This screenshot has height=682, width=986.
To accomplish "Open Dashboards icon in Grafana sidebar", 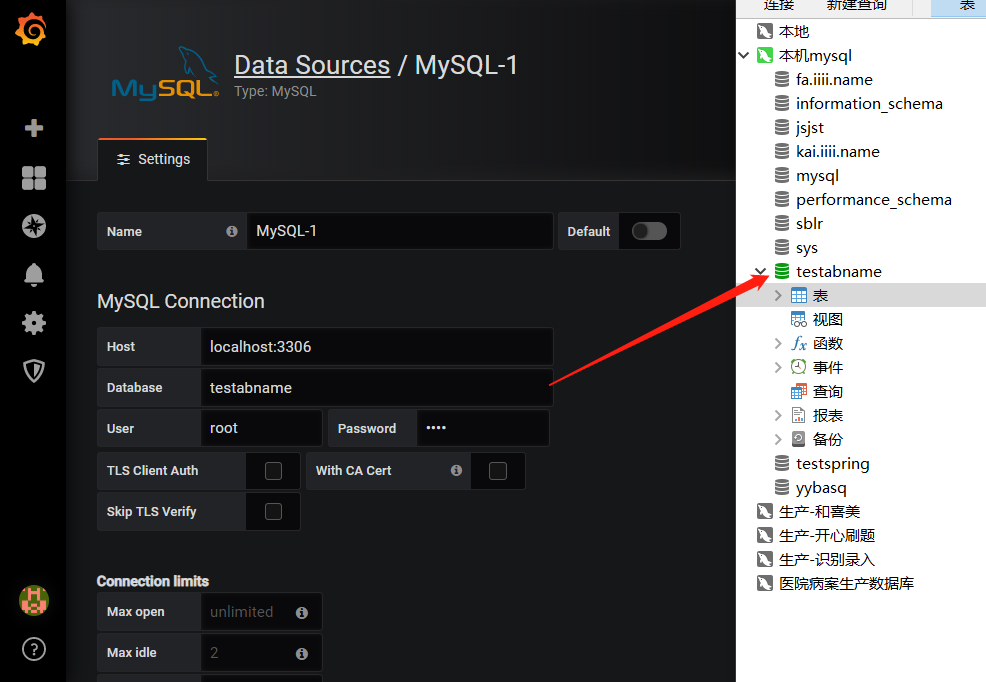I will (x=34, y=178).
